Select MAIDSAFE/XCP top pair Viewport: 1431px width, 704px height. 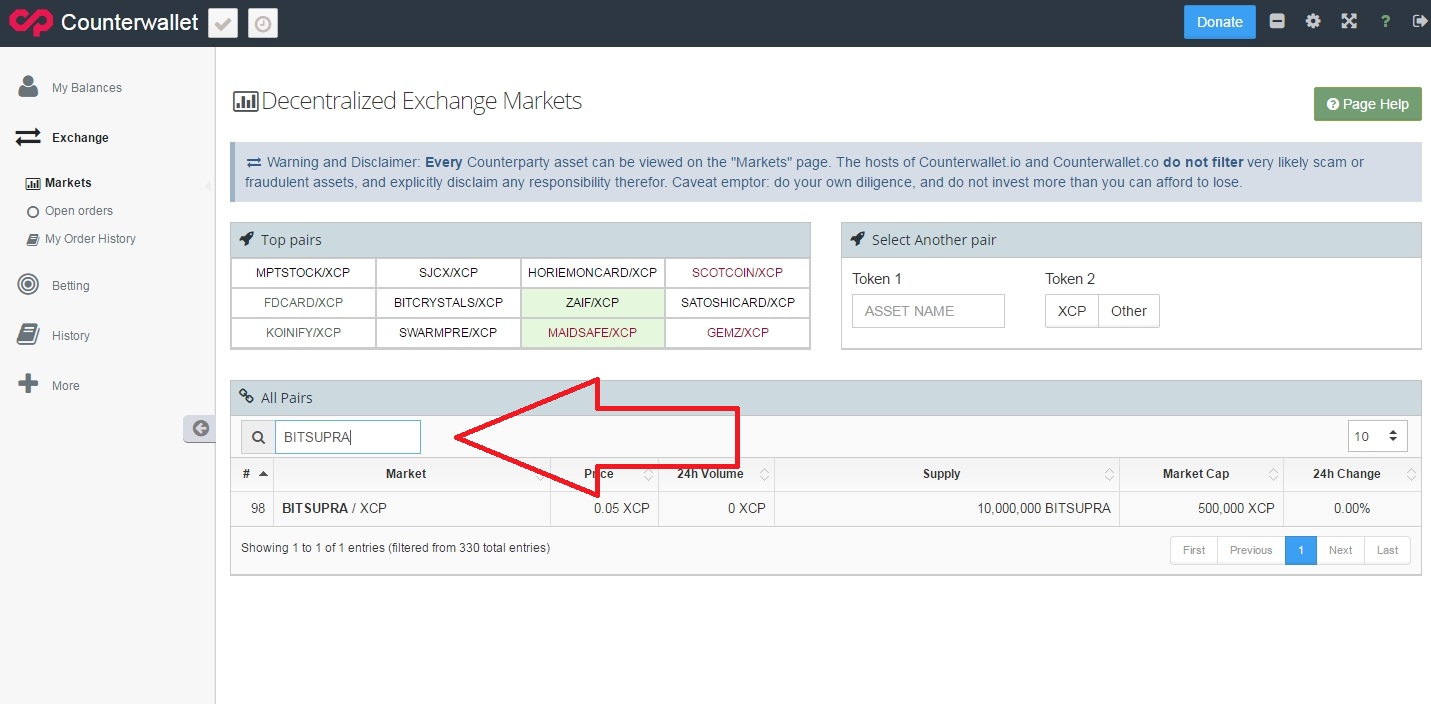point(593,333)
